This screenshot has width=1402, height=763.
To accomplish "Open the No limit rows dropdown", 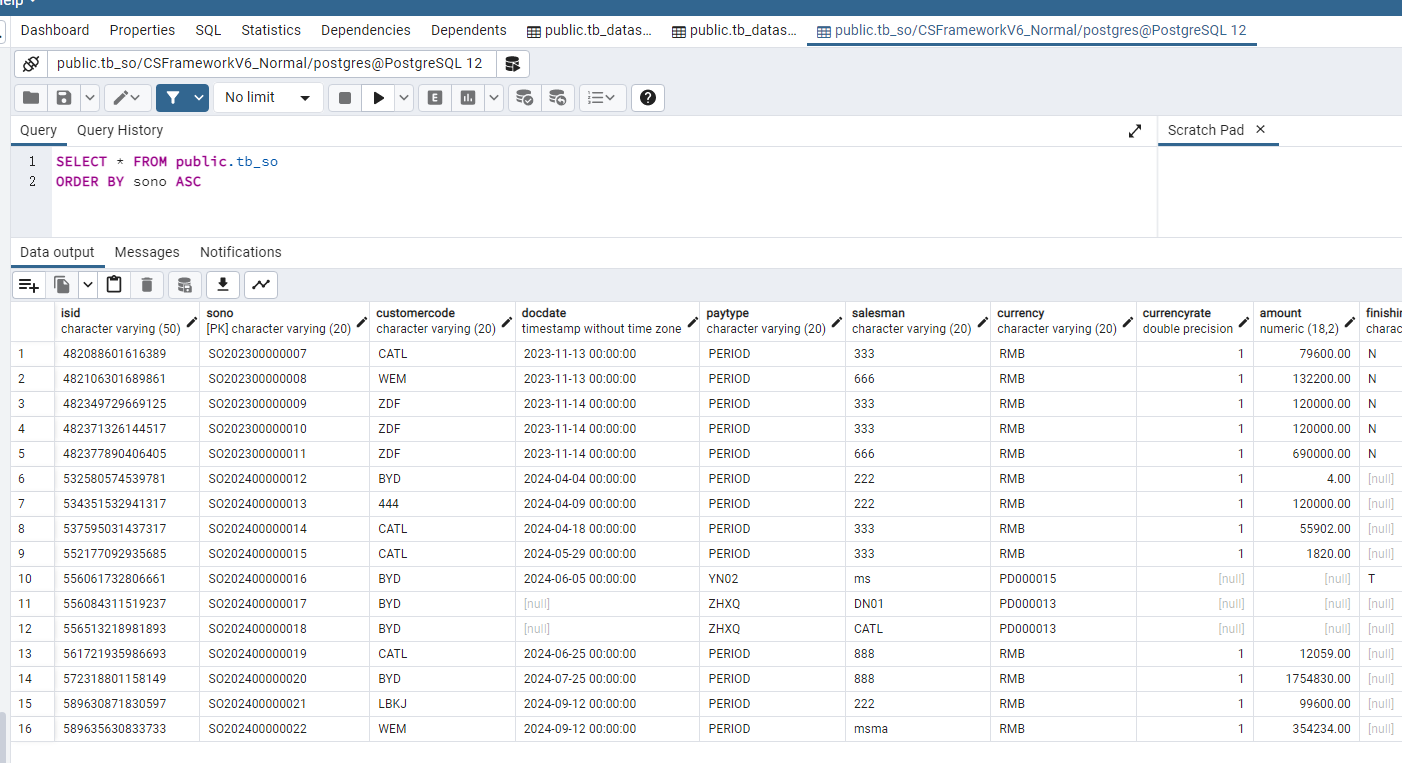I will pos(268,97).
